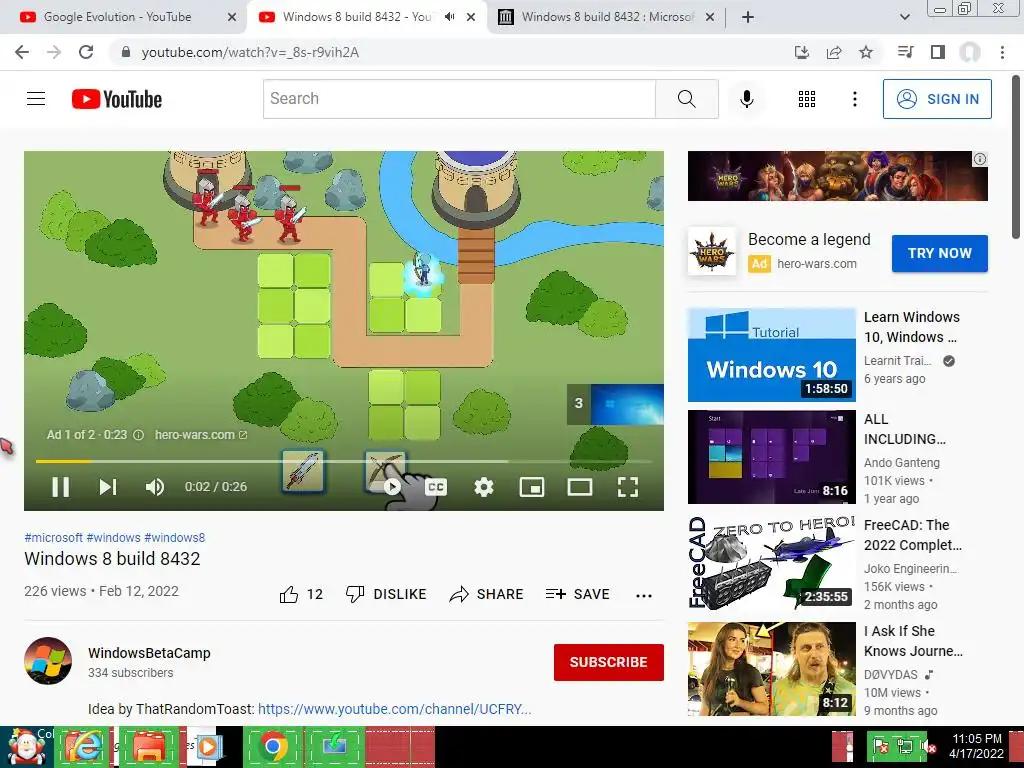
Task: Enter fullscreen on the video player
Action: click(628, 487)
